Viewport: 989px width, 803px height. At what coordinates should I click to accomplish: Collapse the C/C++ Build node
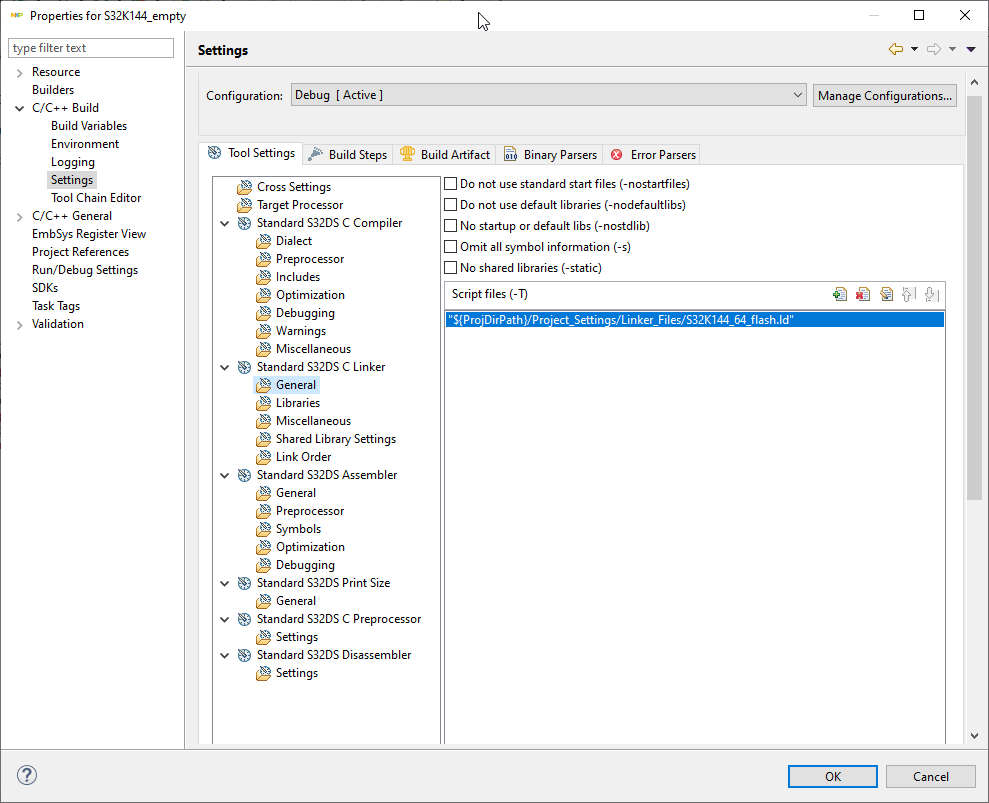[20, 108]
